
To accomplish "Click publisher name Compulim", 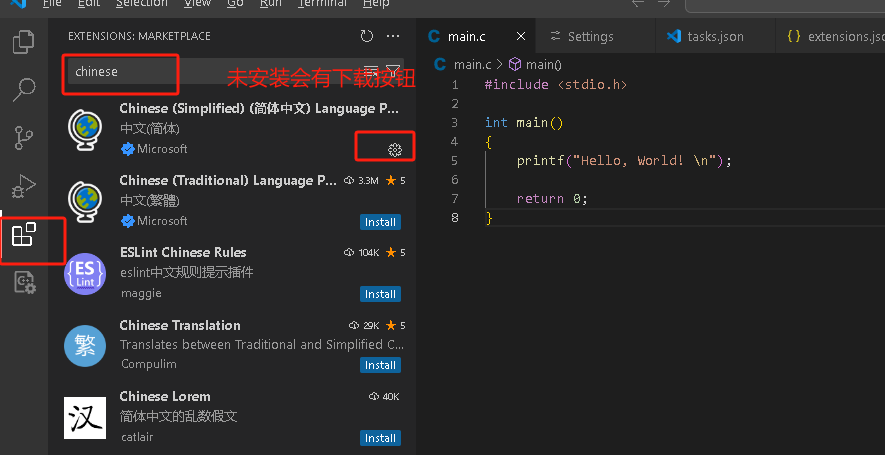I will pyautogui.click(x=148, y=364).
